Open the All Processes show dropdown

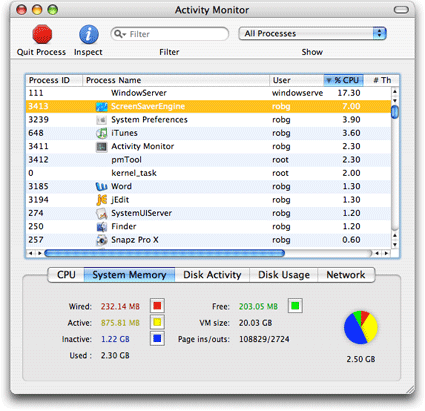(312, 34)
